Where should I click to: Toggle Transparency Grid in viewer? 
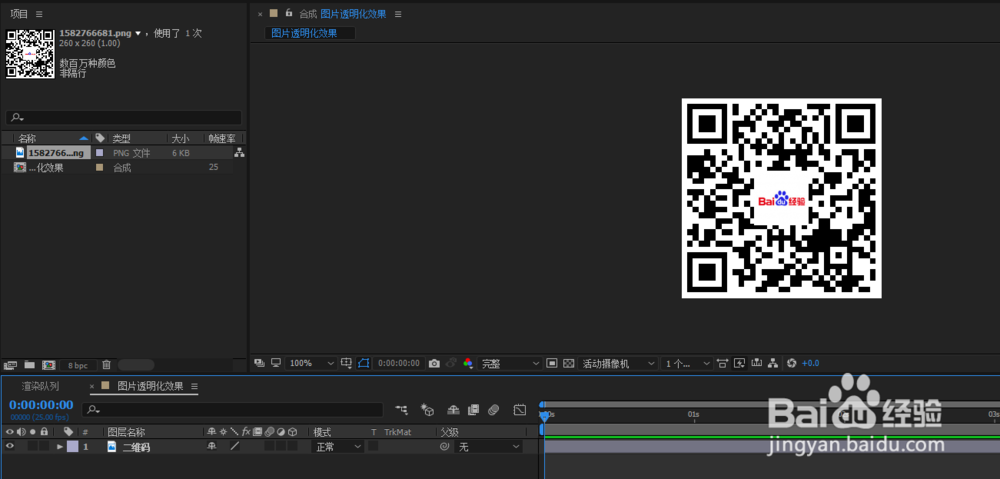569,363
